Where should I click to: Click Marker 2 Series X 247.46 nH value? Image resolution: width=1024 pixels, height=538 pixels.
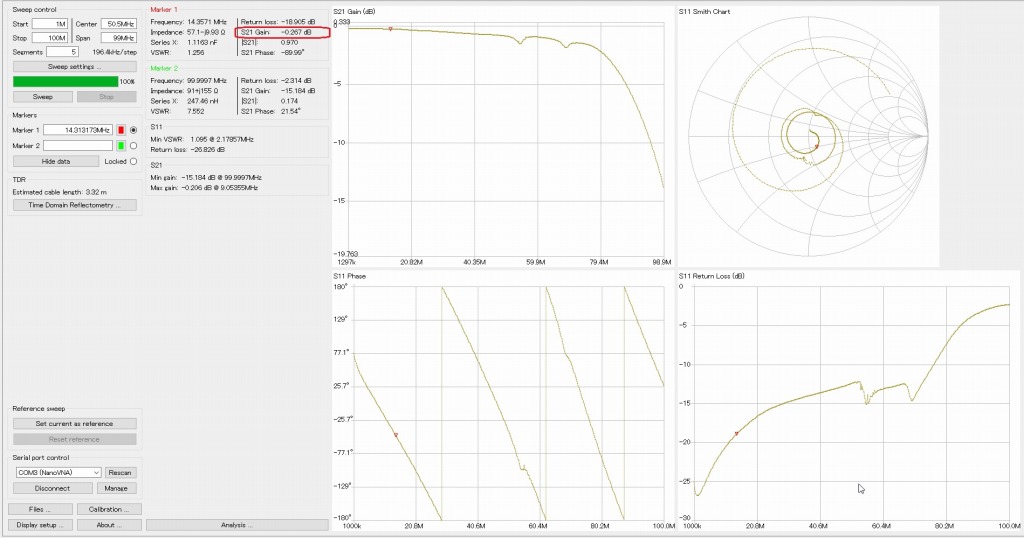tap(202, 101)
